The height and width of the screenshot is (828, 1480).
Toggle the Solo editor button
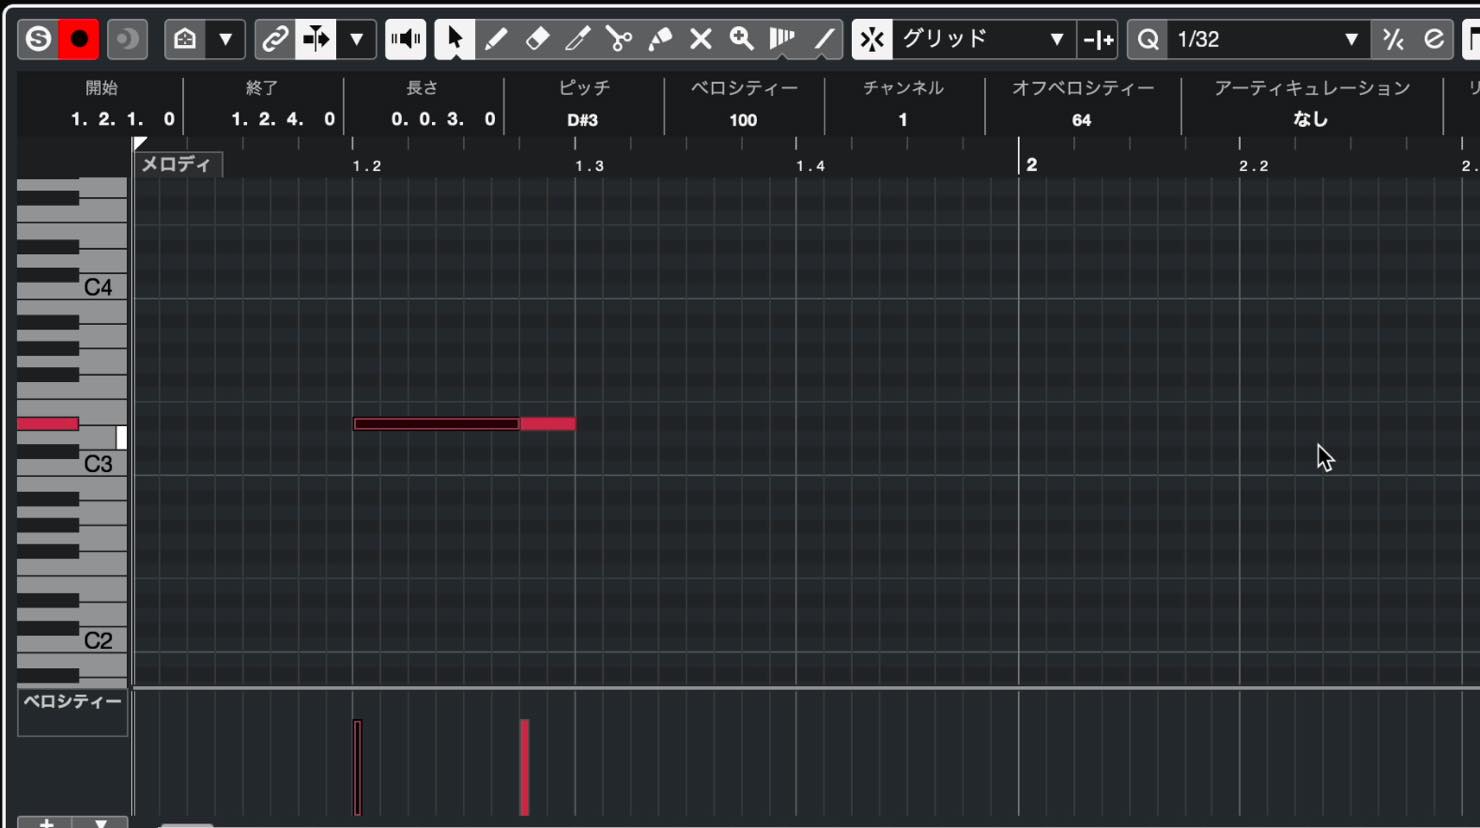[x=38, y=39]
